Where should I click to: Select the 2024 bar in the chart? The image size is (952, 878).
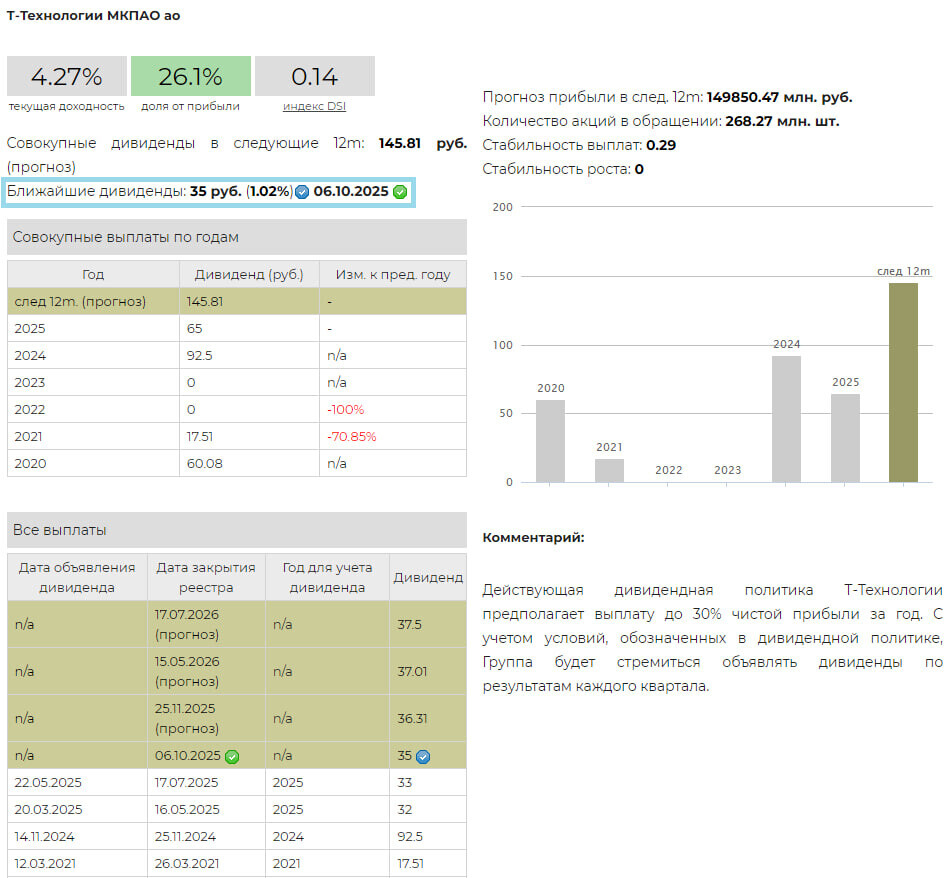click(786, 418)
